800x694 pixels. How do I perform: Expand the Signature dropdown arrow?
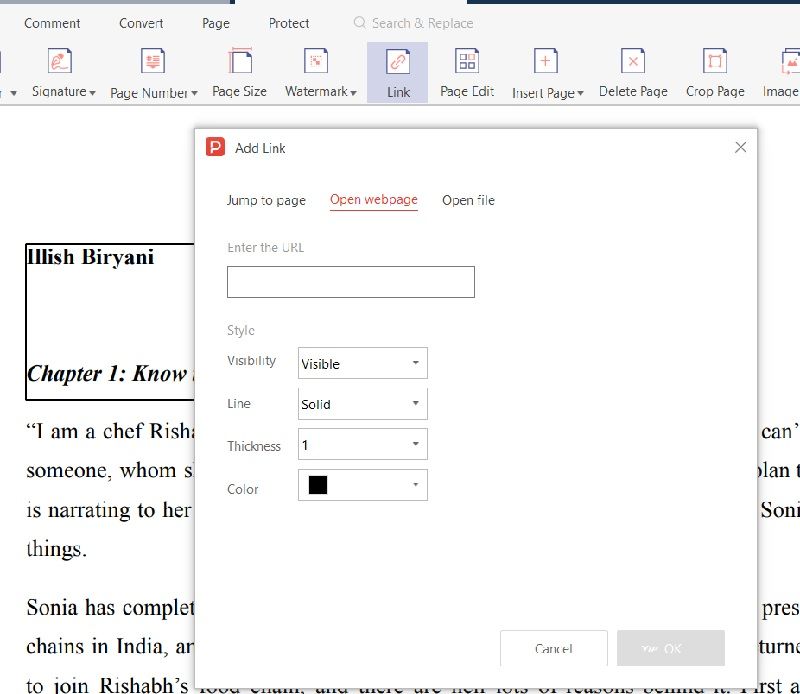[x=92, y=93]
